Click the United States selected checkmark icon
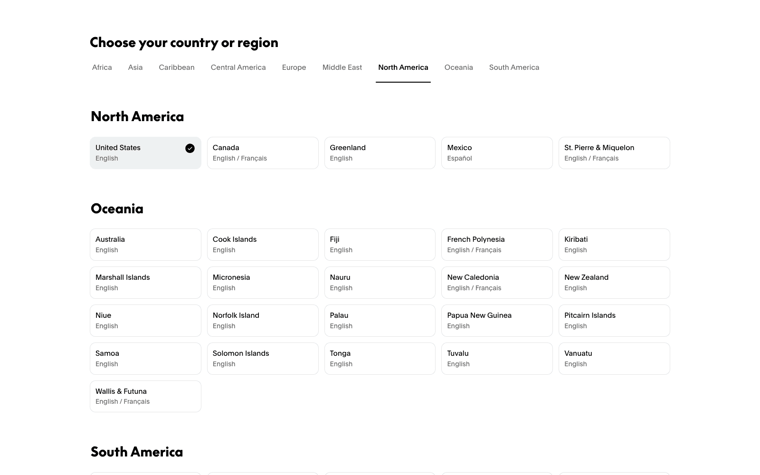Screen dimensions: 760x475 click(x=190, y=148)
